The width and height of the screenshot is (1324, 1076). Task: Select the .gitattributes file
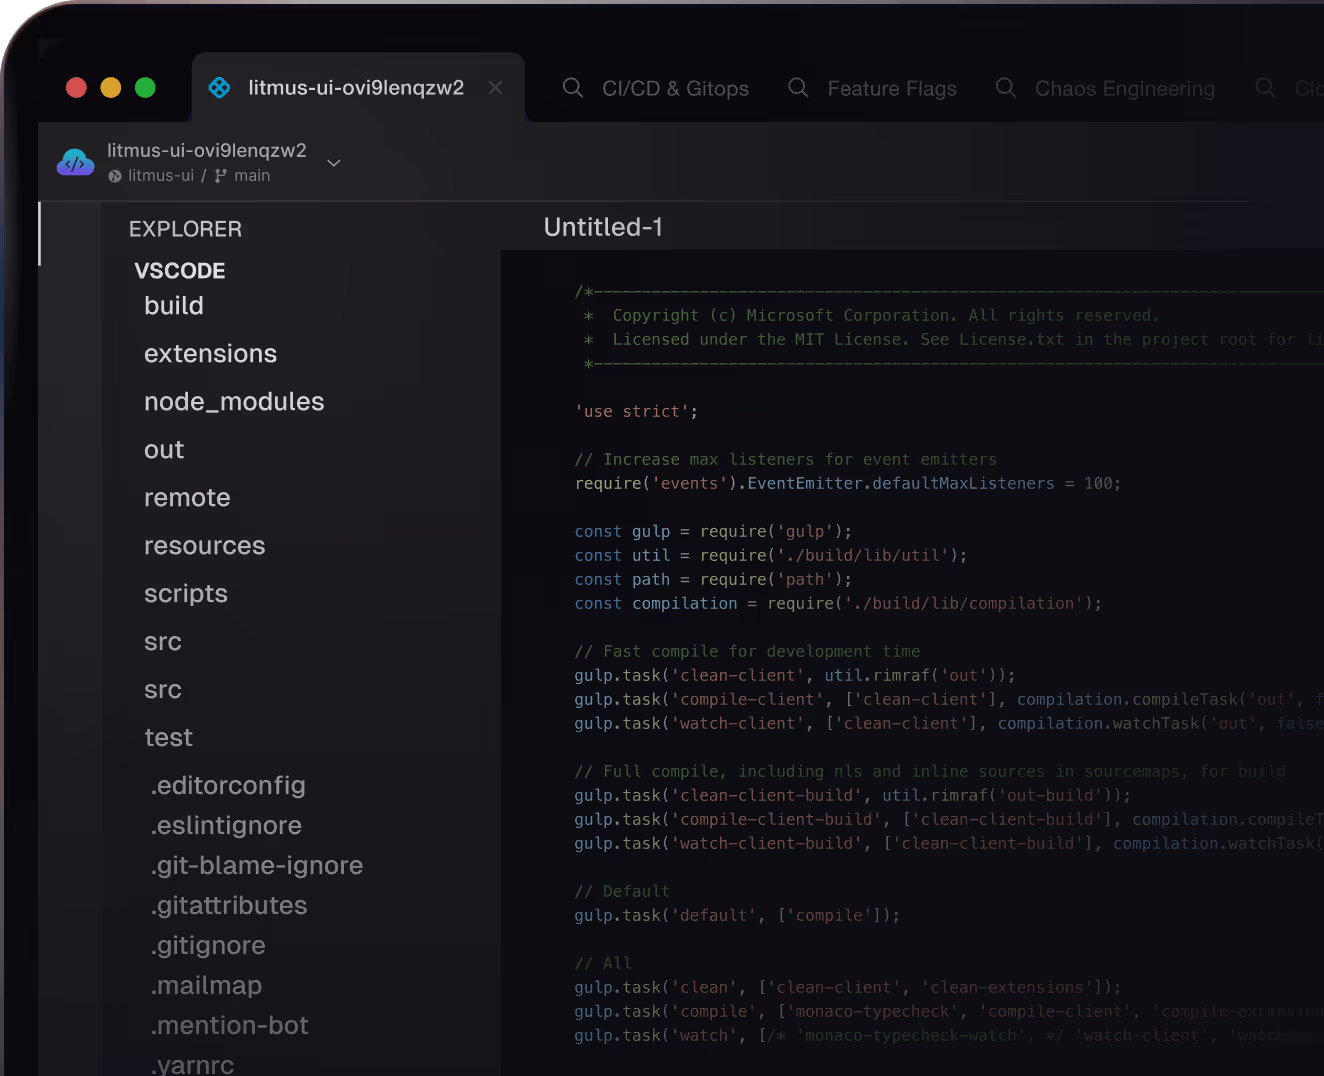click(229, 906)
